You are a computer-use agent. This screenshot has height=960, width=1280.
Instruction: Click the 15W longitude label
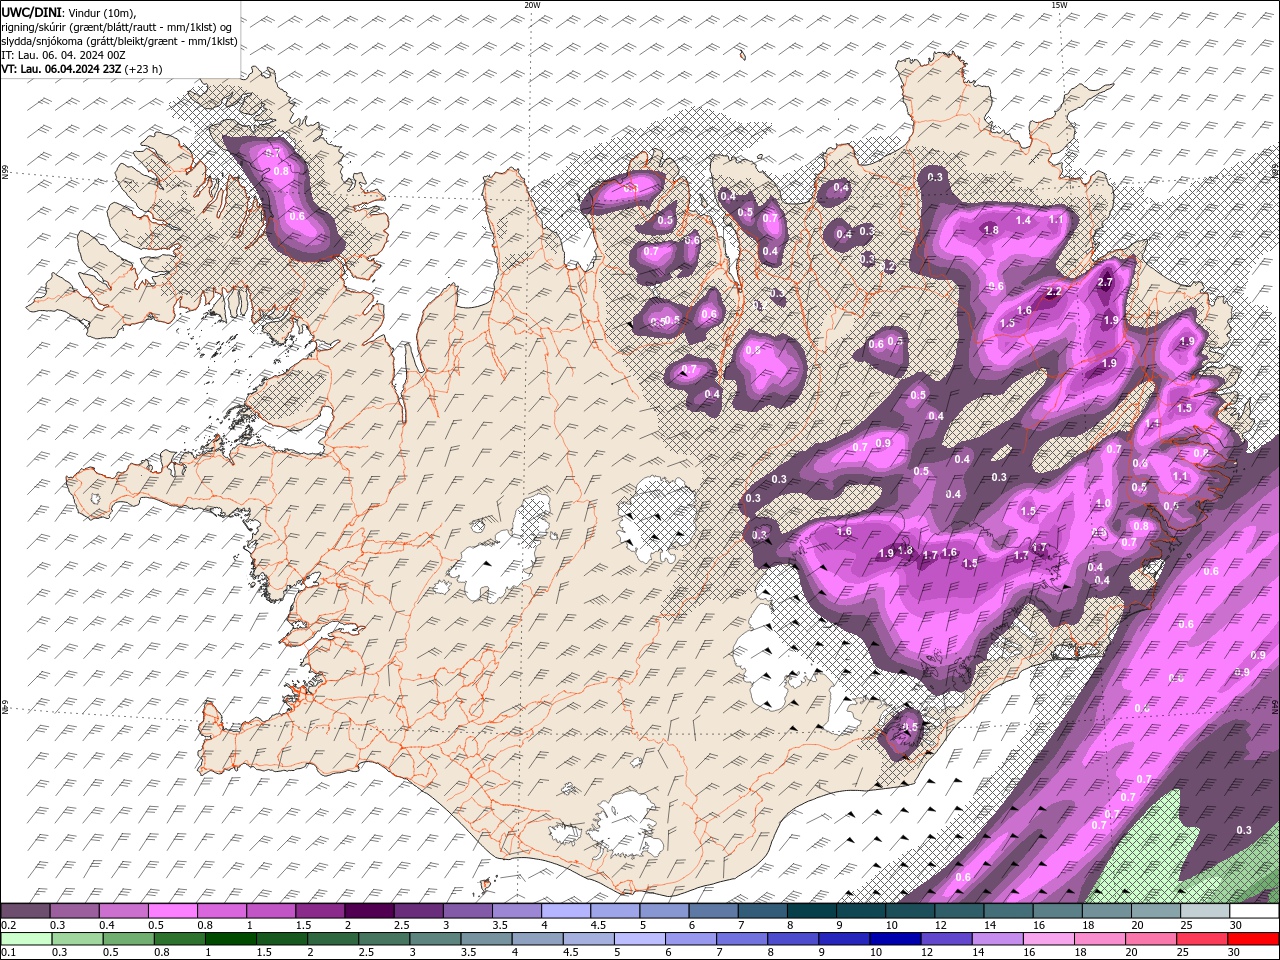point(1060,5)
